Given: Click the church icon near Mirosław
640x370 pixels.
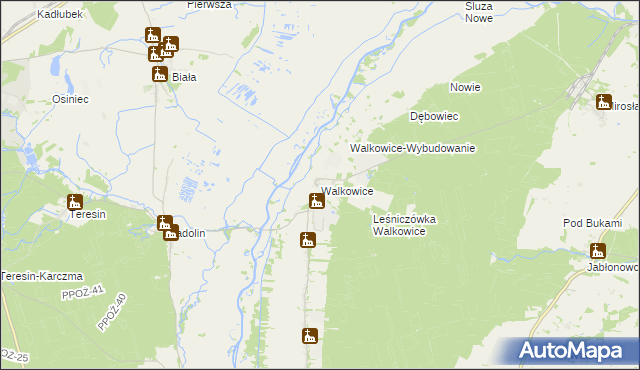Looking at the screenshot, I should pos(604,102).
